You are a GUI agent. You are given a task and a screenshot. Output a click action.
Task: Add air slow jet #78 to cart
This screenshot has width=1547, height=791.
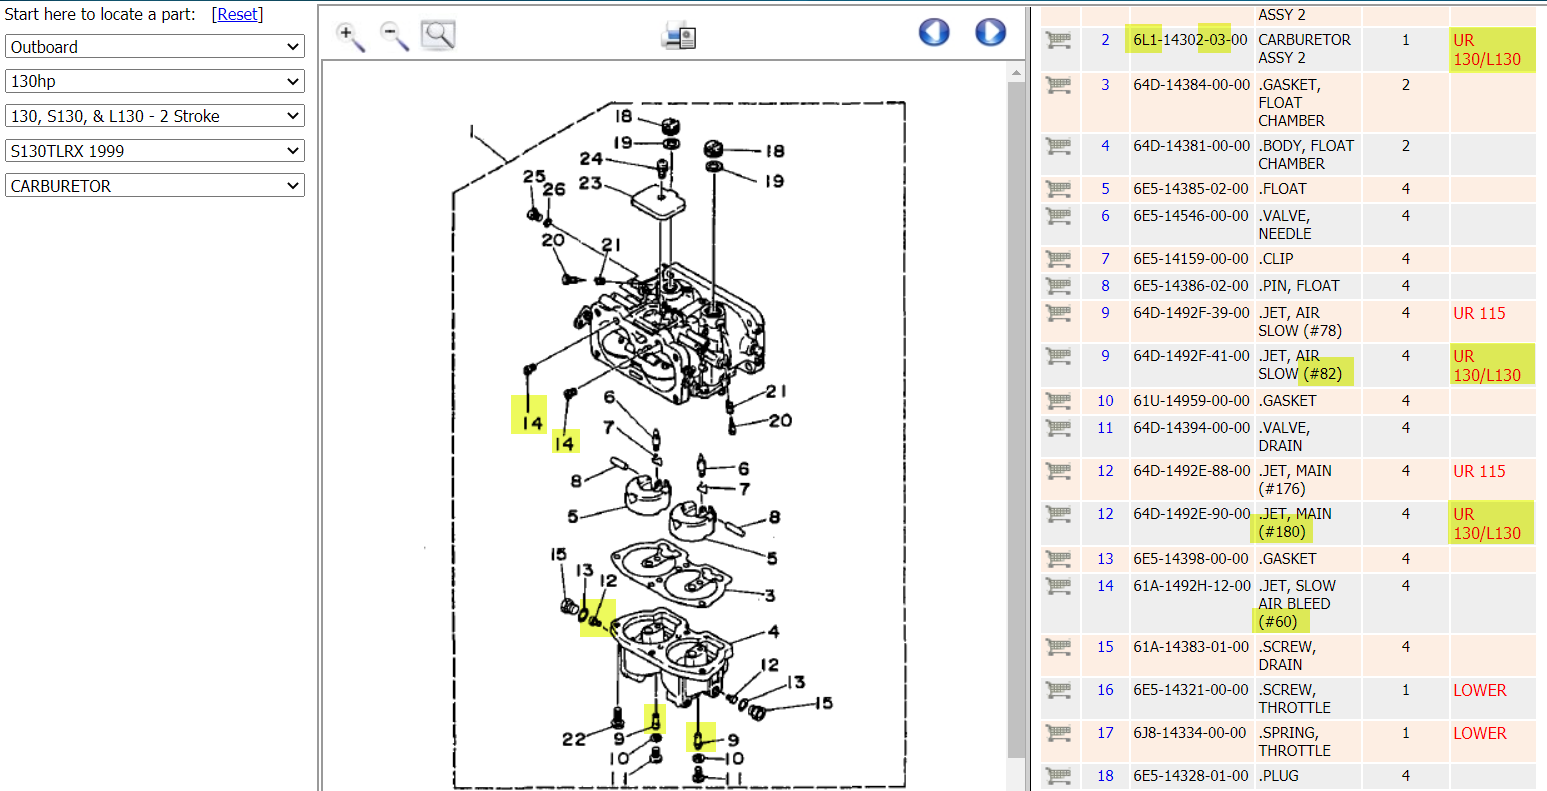coord(1058,312)
